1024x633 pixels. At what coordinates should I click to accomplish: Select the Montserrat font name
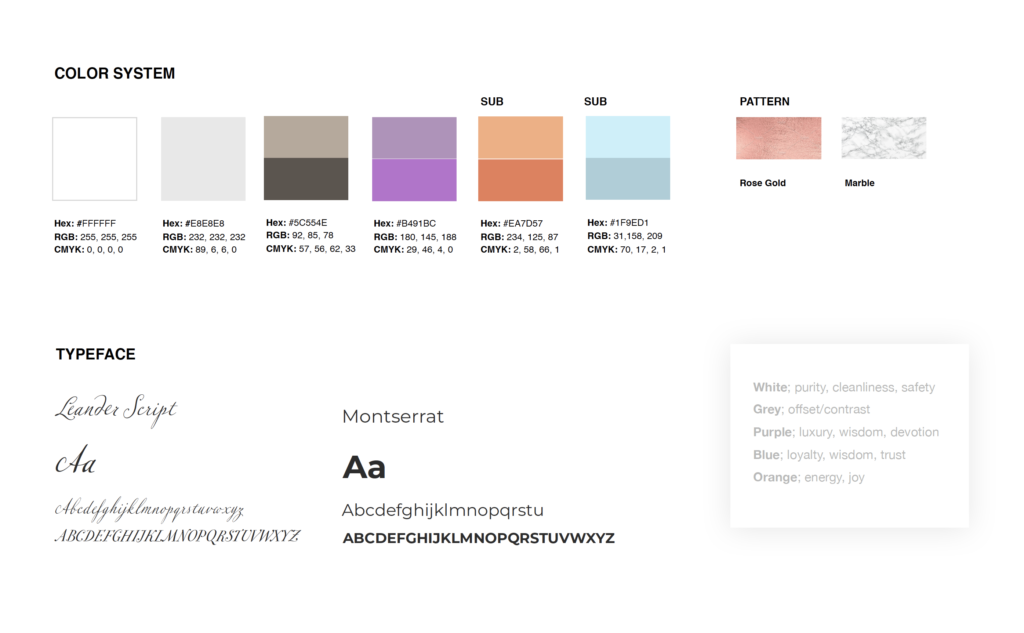pyautogui.click(x=392, y=416)
